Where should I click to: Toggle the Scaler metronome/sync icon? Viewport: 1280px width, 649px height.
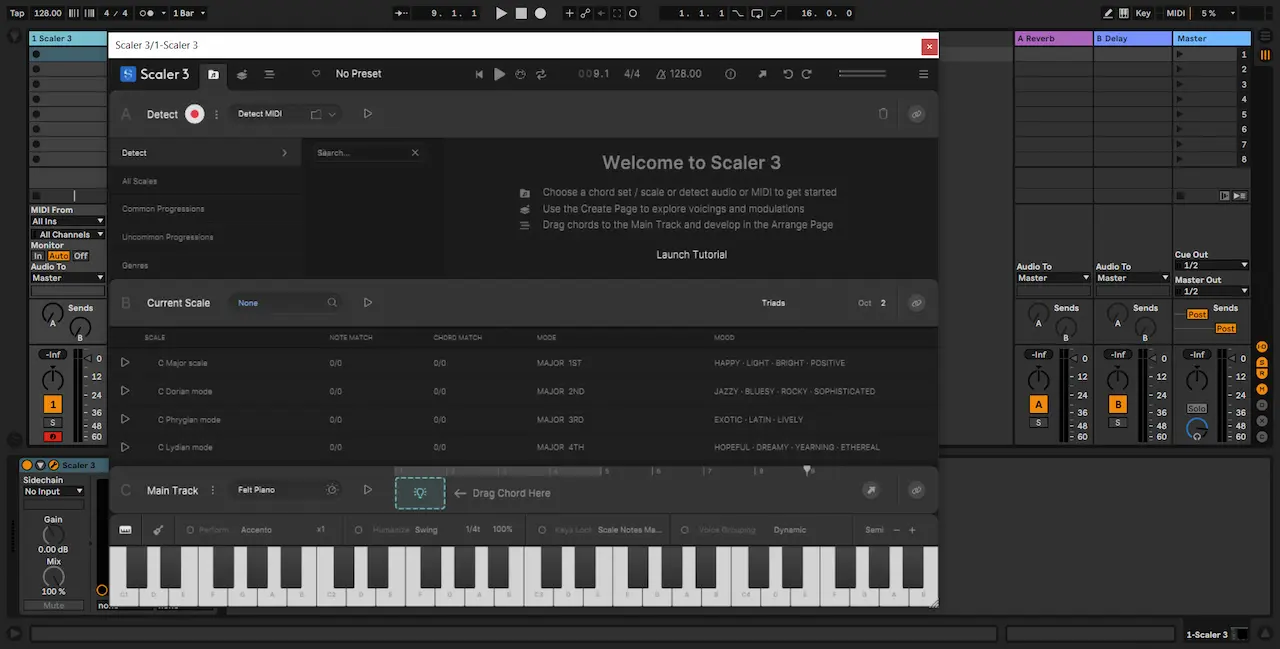point(520,74)
